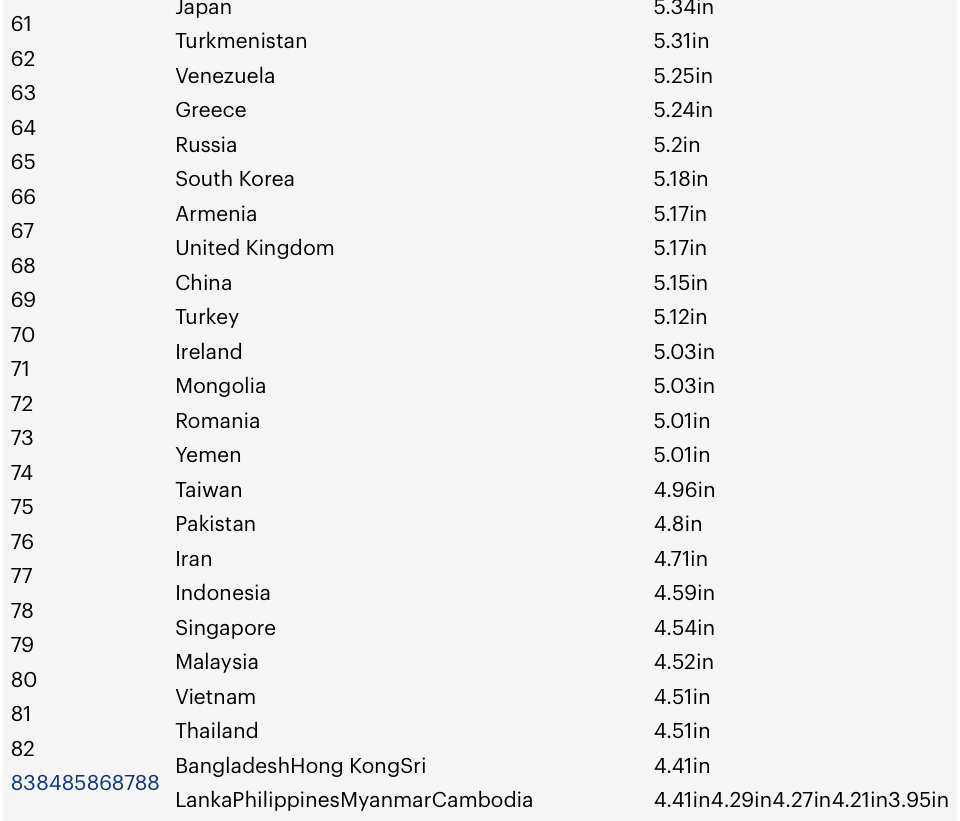The width and height of the screenshot is (960, 821).
Task: Click the blue rank numbers link 838485868788
Action: [85, 783]
